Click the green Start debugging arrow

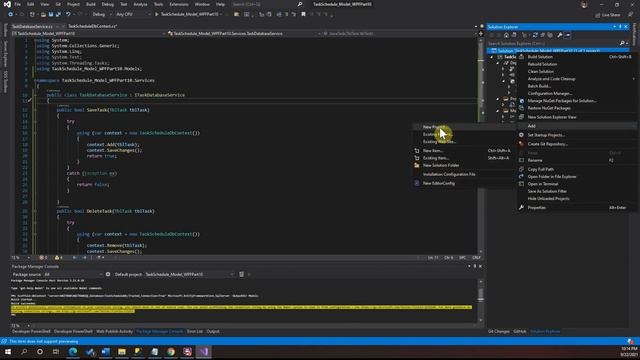[157, 14]
